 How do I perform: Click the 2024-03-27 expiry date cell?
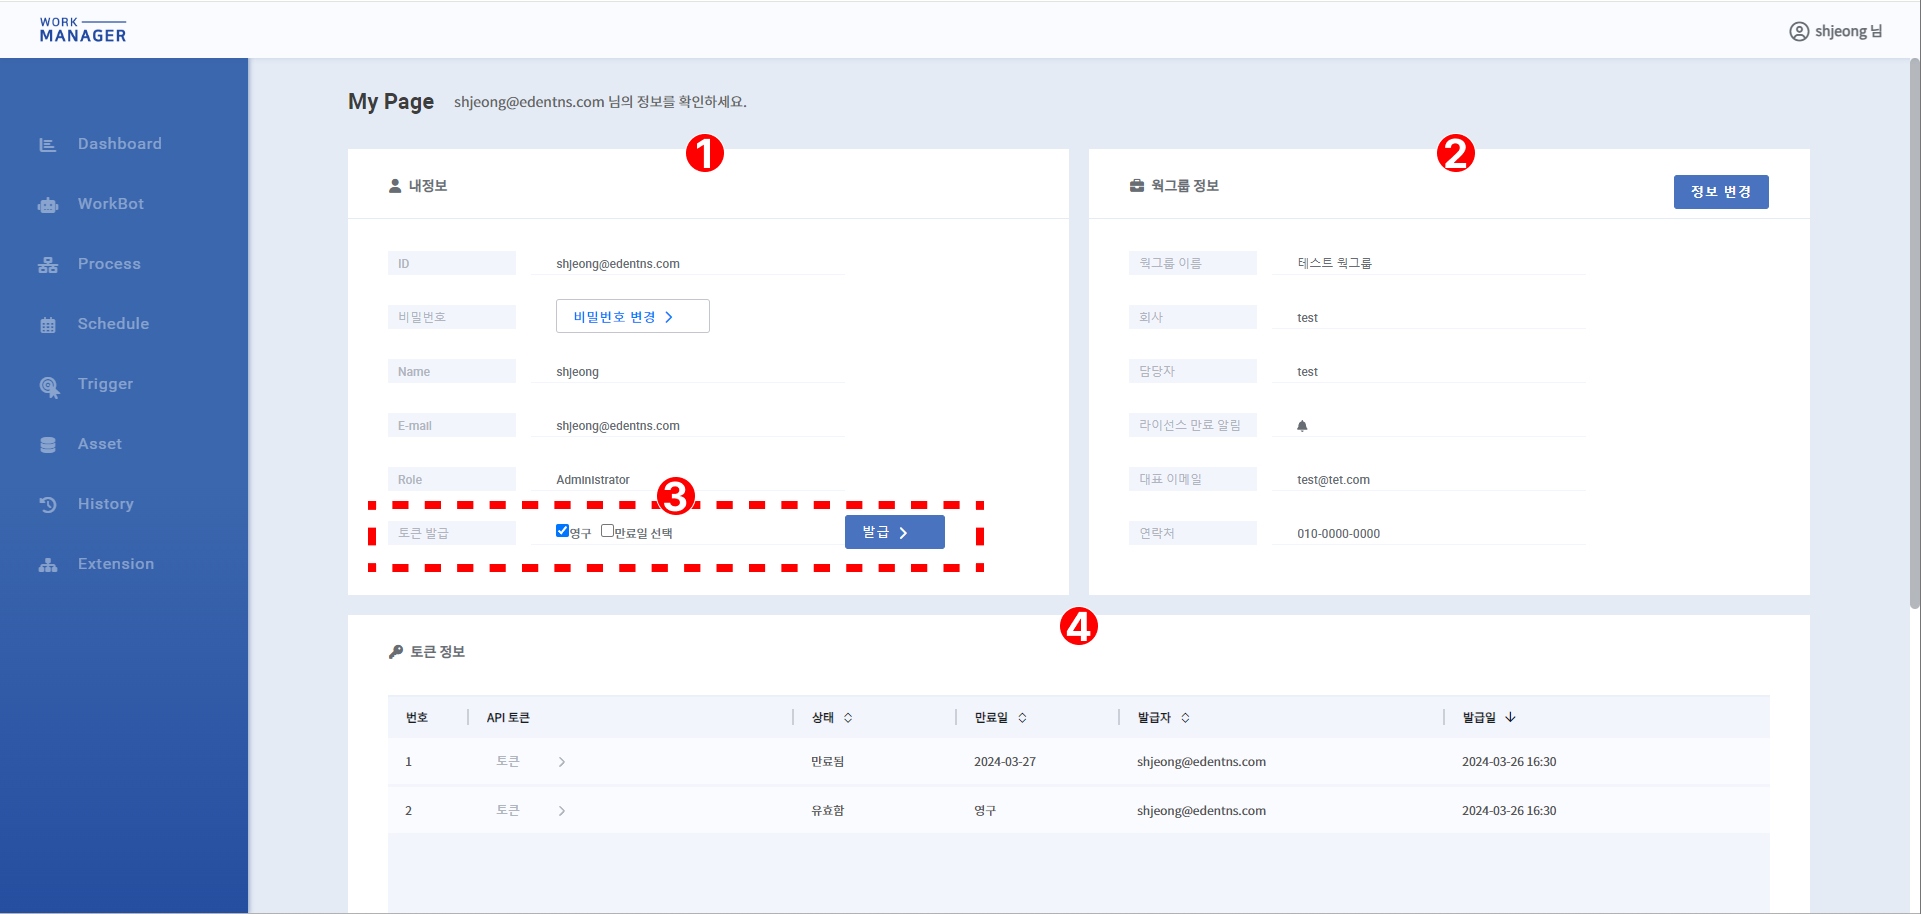click(1005, 762)
